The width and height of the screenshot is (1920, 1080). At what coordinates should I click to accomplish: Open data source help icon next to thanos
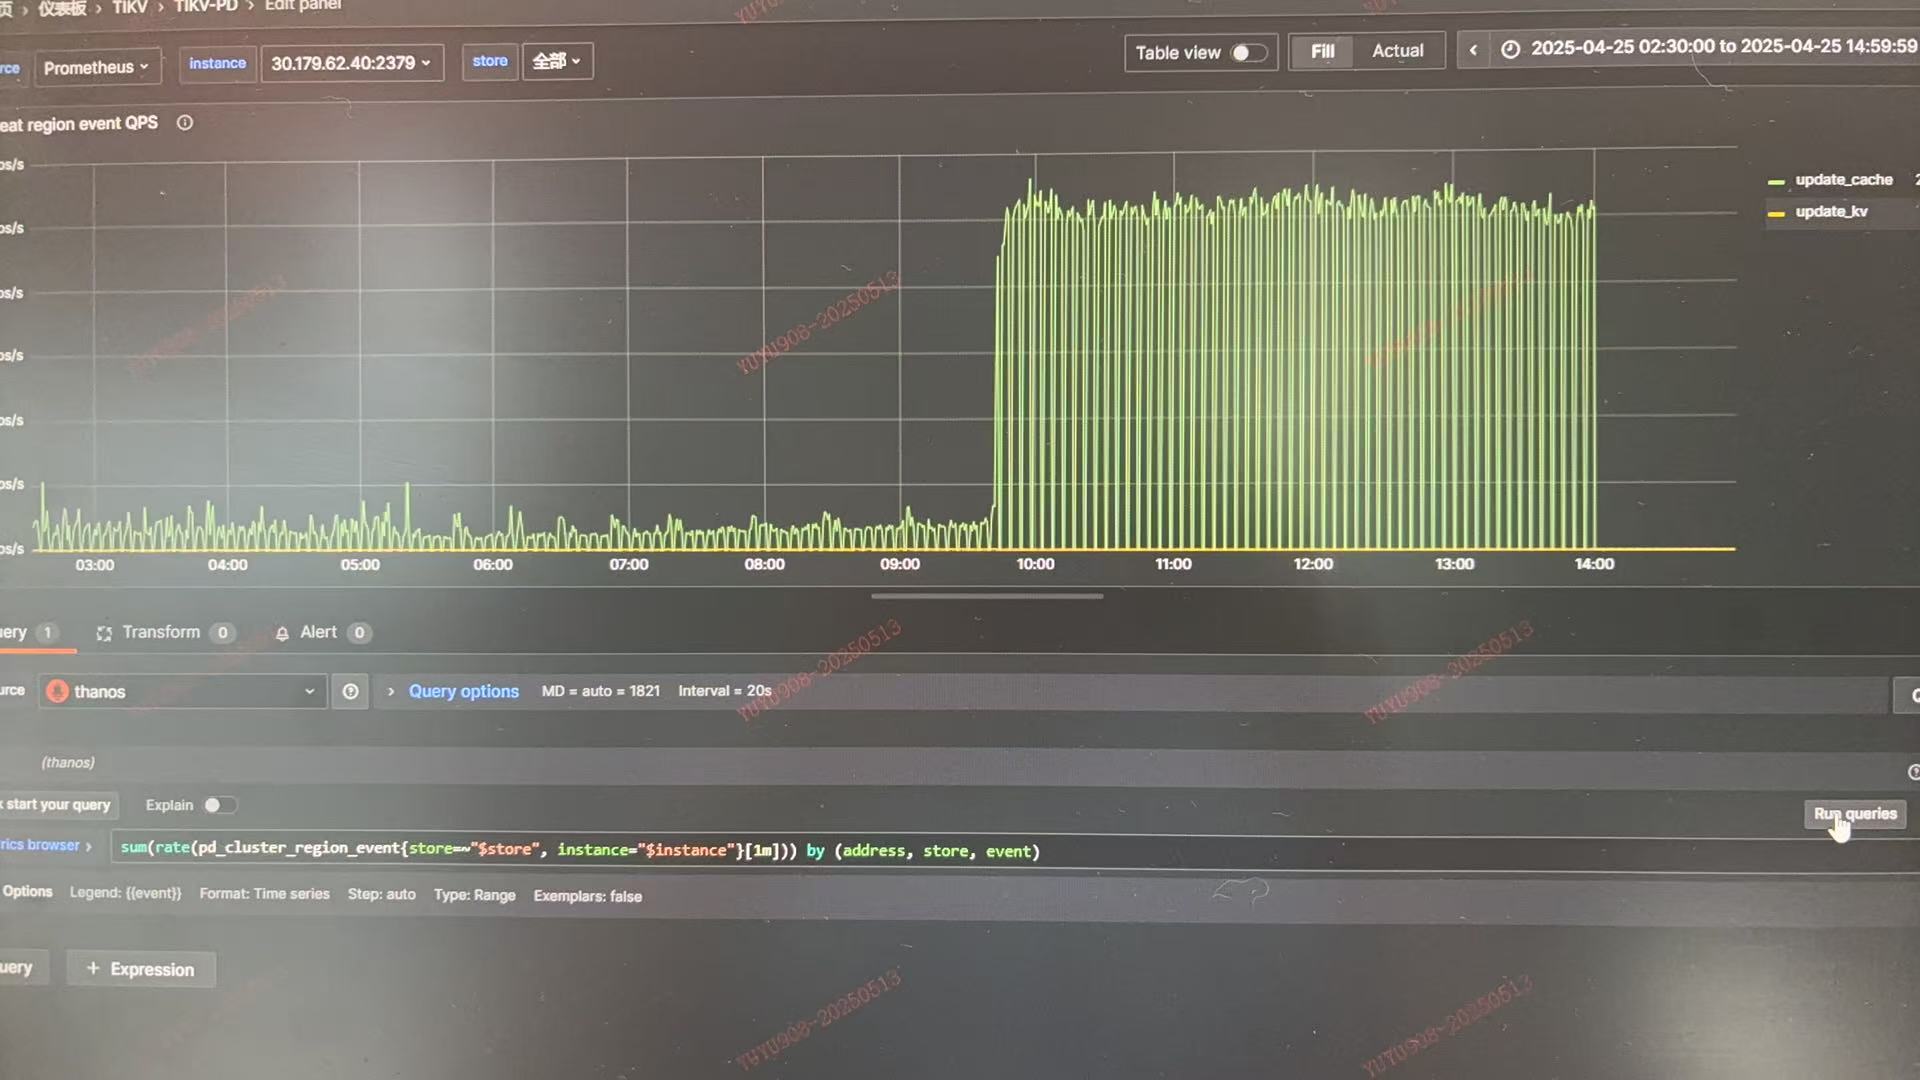350,692
